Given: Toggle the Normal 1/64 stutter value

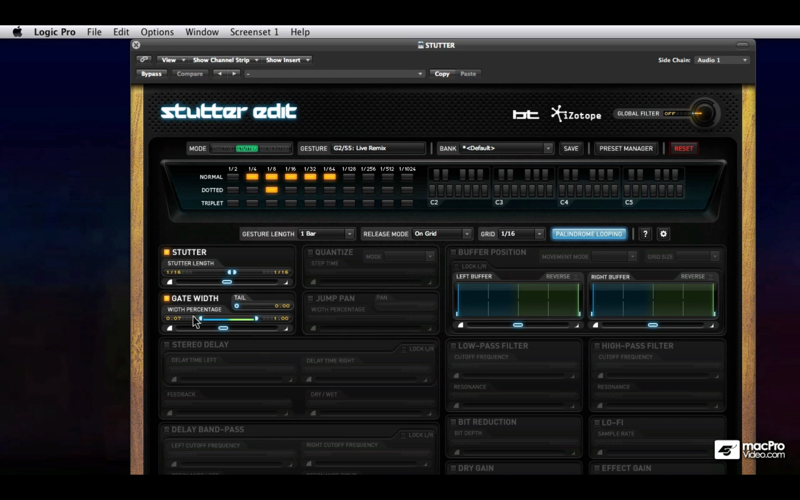Looking at the screenshot, I should [x=330, y=177].
